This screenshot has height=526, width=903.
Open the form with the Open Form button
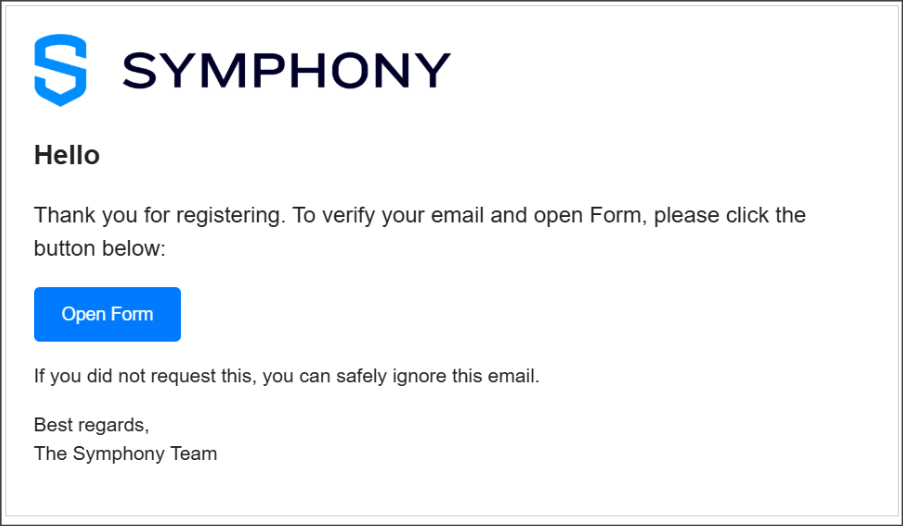pyautogui.click(x=107, y=314)
